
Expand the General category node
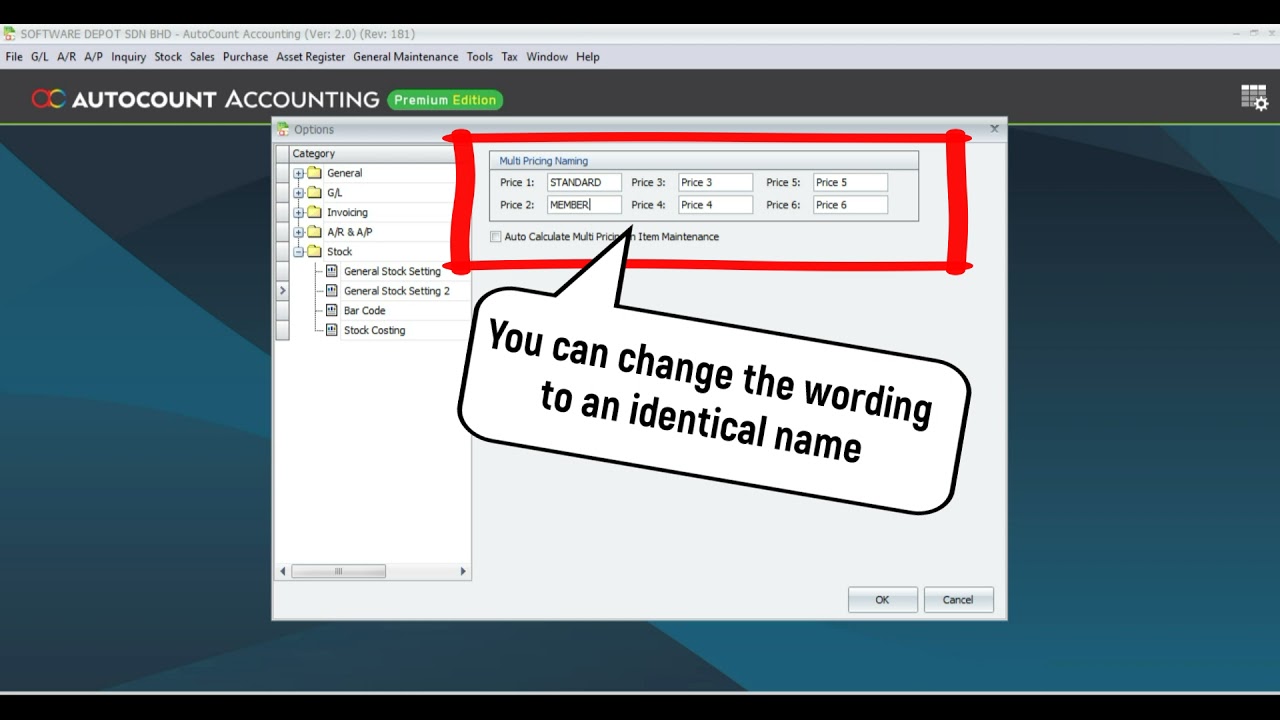tap(298, 173)
